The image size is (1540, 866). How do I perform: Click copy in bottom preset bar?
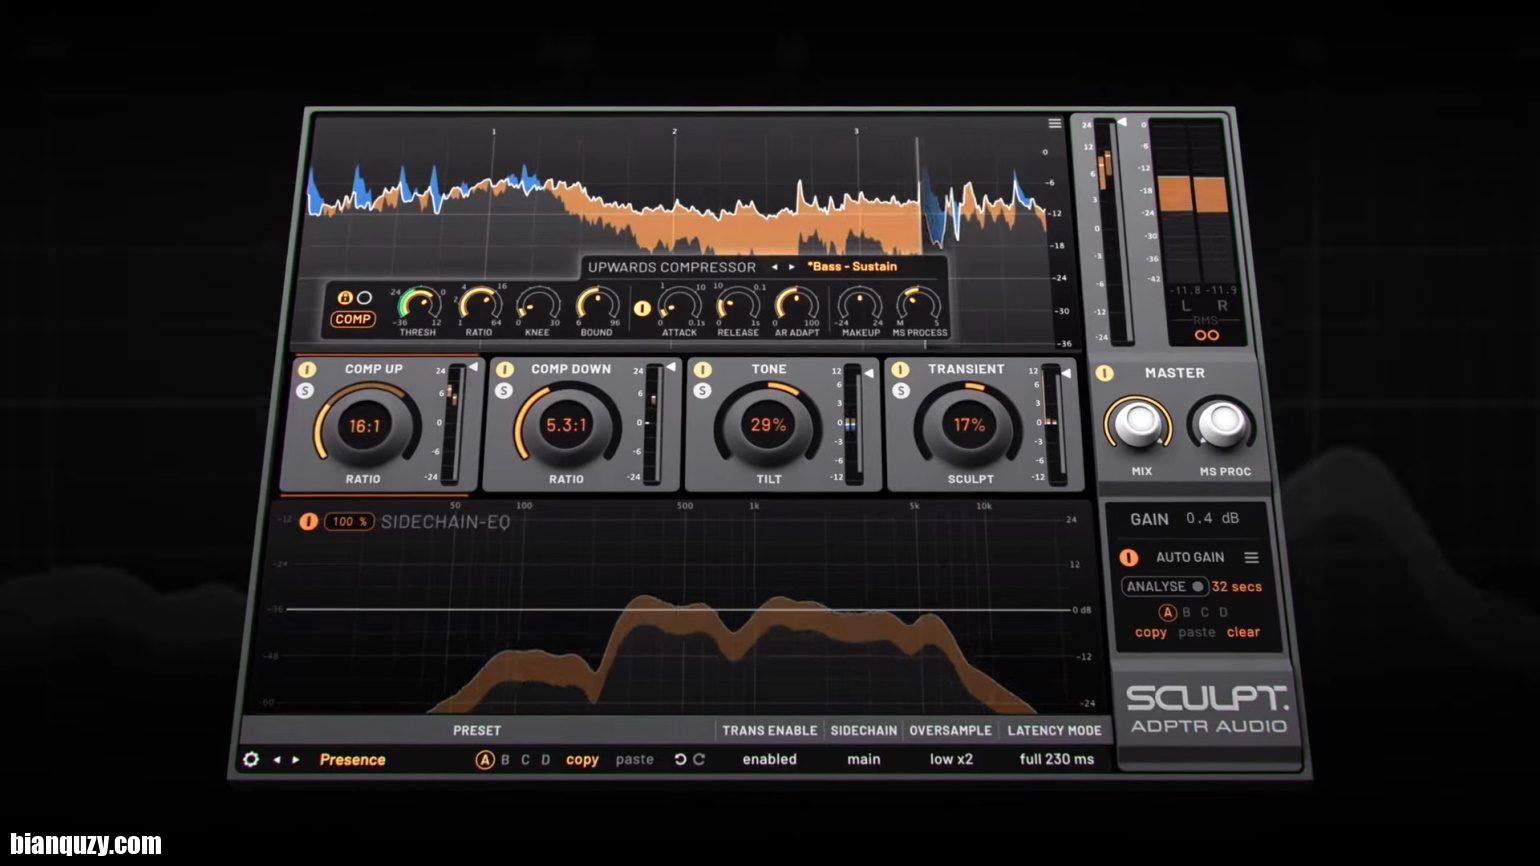coord(582,760)
